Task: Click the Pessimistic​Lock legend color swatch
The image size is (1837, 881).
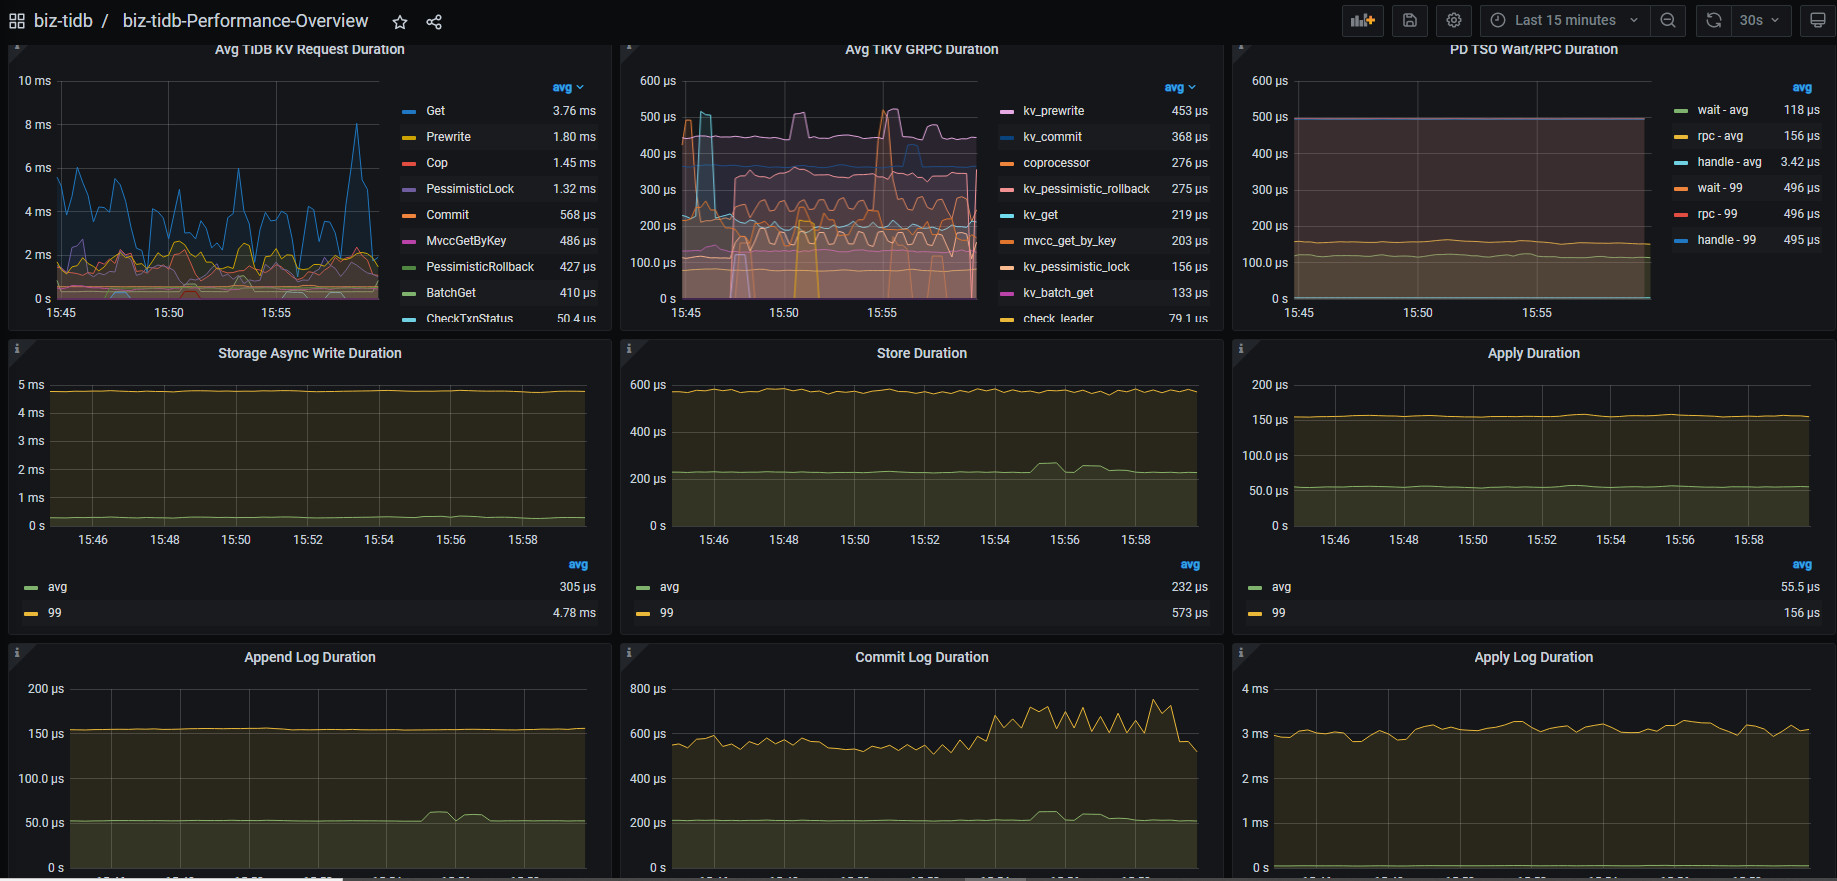Action: [x=409, y=189]
